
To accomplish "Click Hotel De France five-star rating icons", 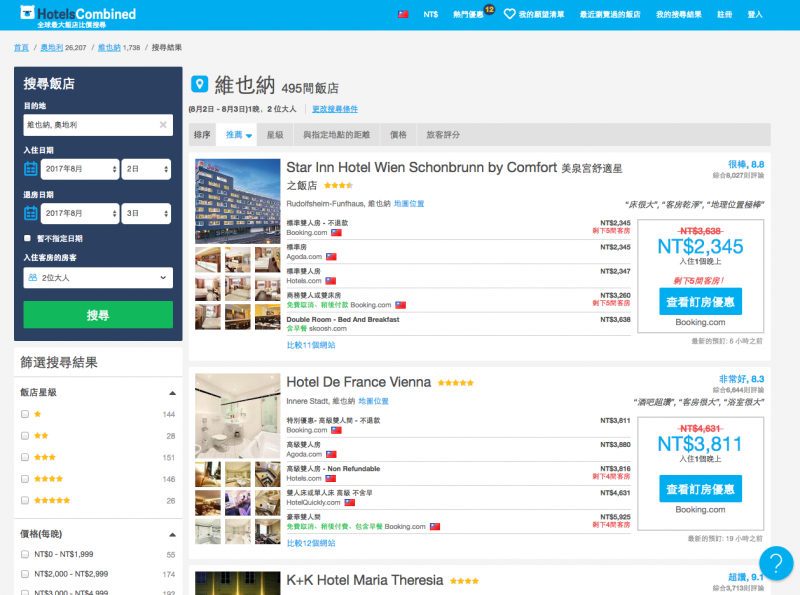I will coord(456,383).
